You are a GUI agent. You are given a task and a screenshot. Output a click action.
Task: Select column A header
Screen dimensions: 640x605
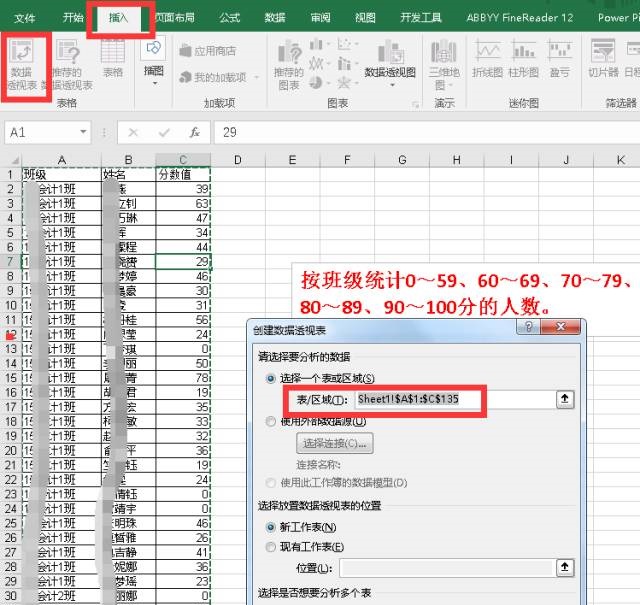(x=62, y=160)
